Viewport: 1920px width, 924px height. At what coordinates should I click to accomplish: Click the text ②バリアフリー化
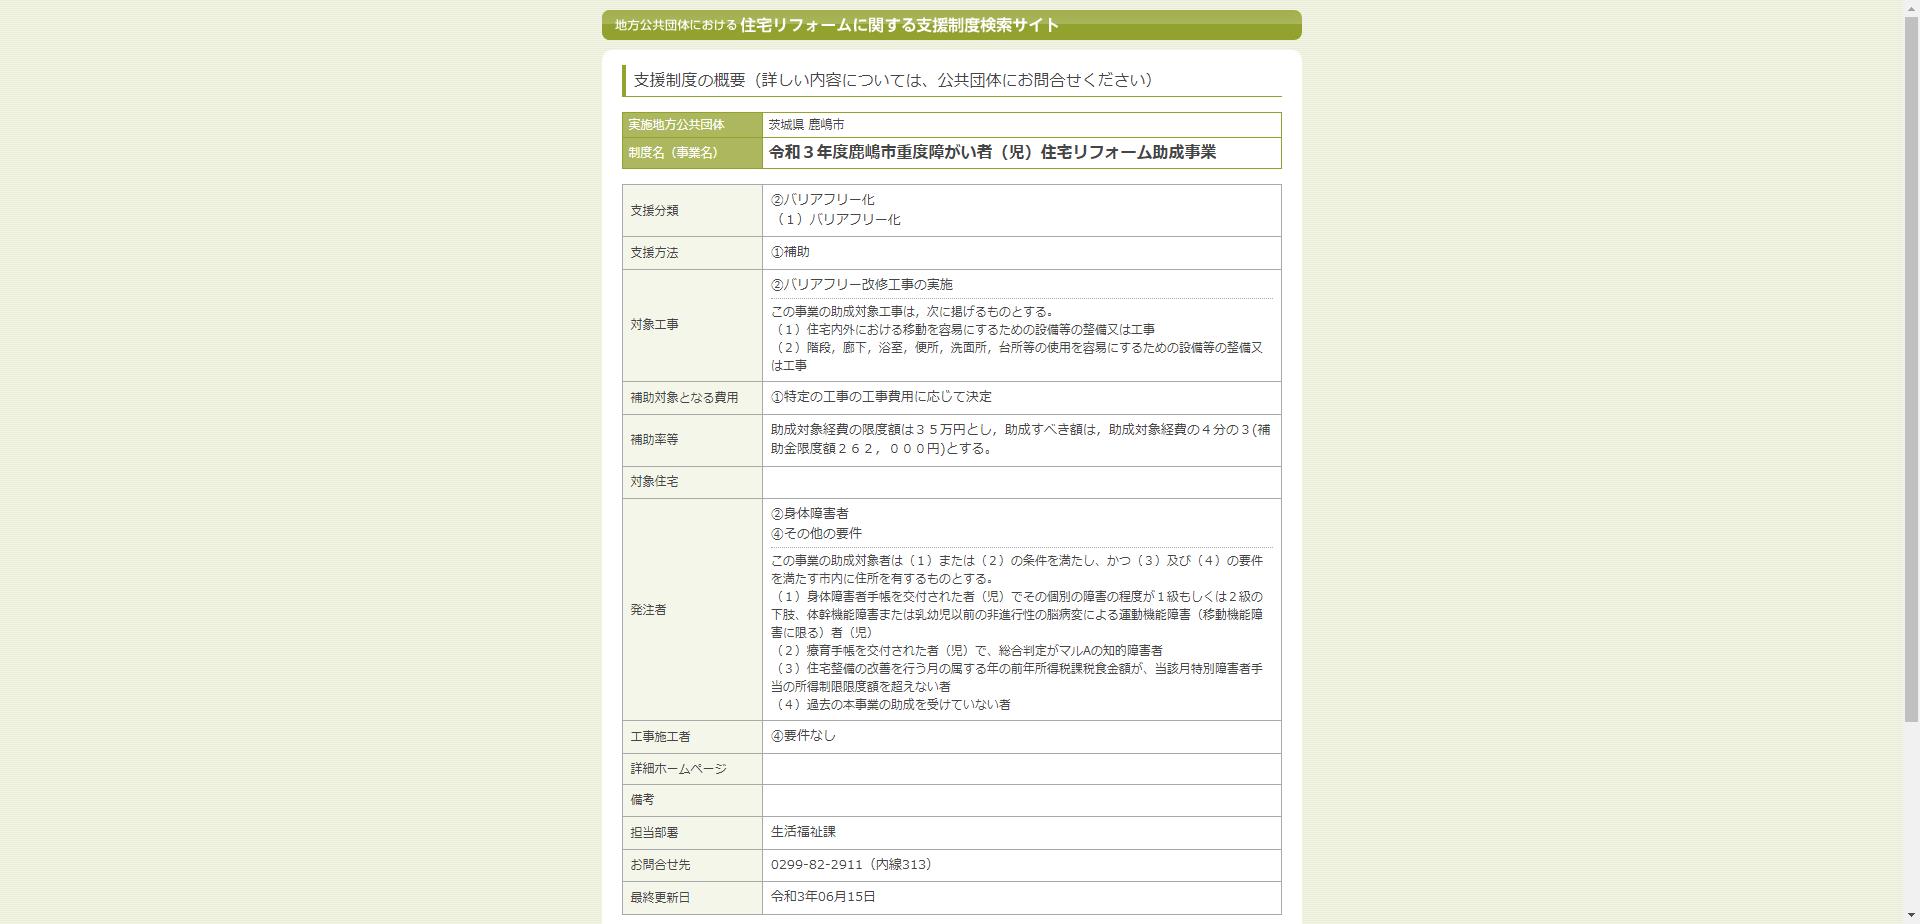[x=822, y=200]
